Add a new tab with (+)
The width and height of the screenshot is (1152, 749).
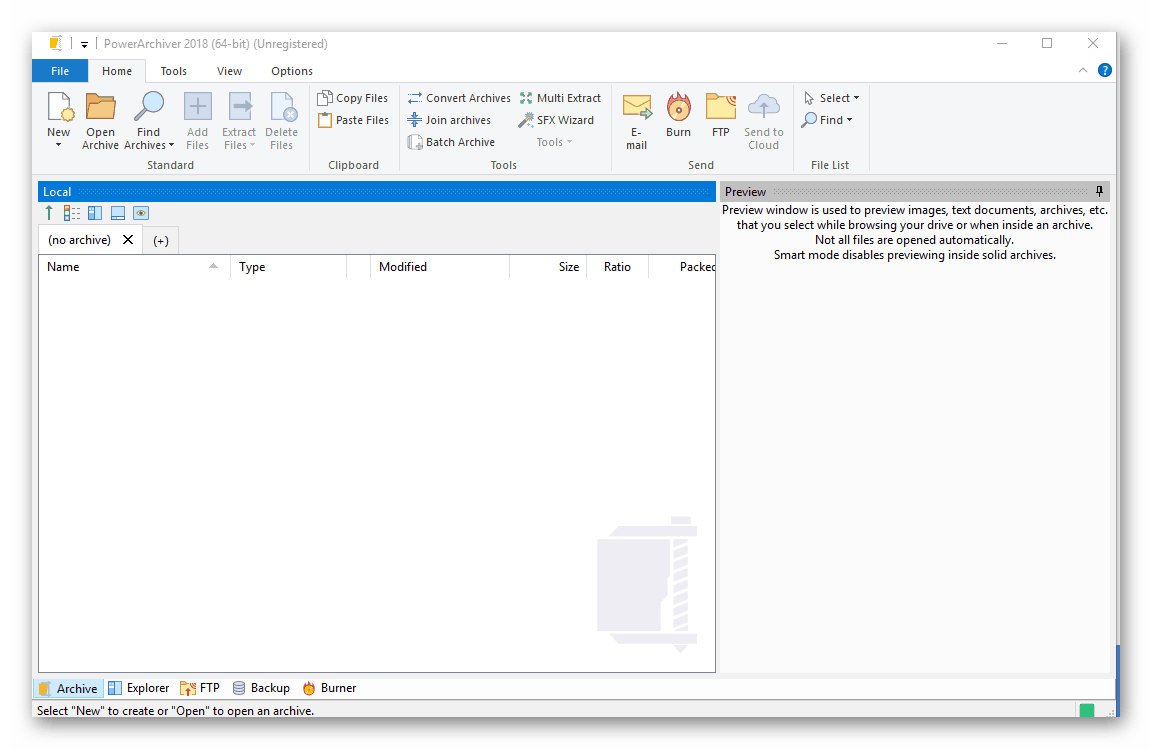(161, 240)
